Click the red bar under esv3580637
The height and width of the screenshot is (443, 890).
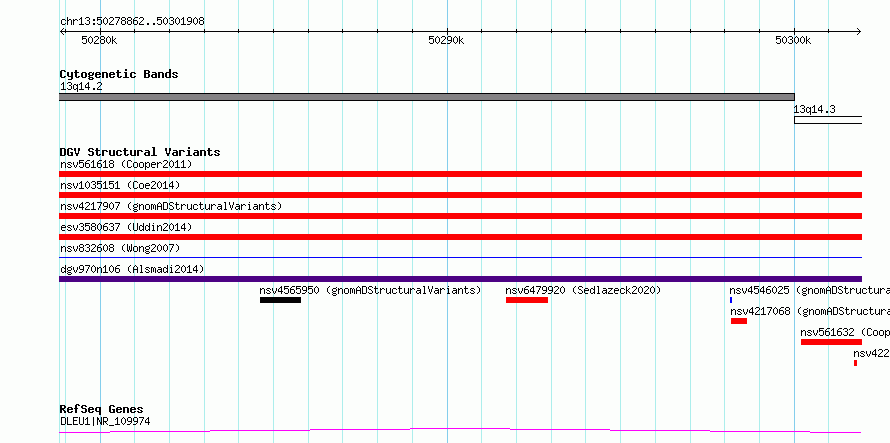pos(461,237)
